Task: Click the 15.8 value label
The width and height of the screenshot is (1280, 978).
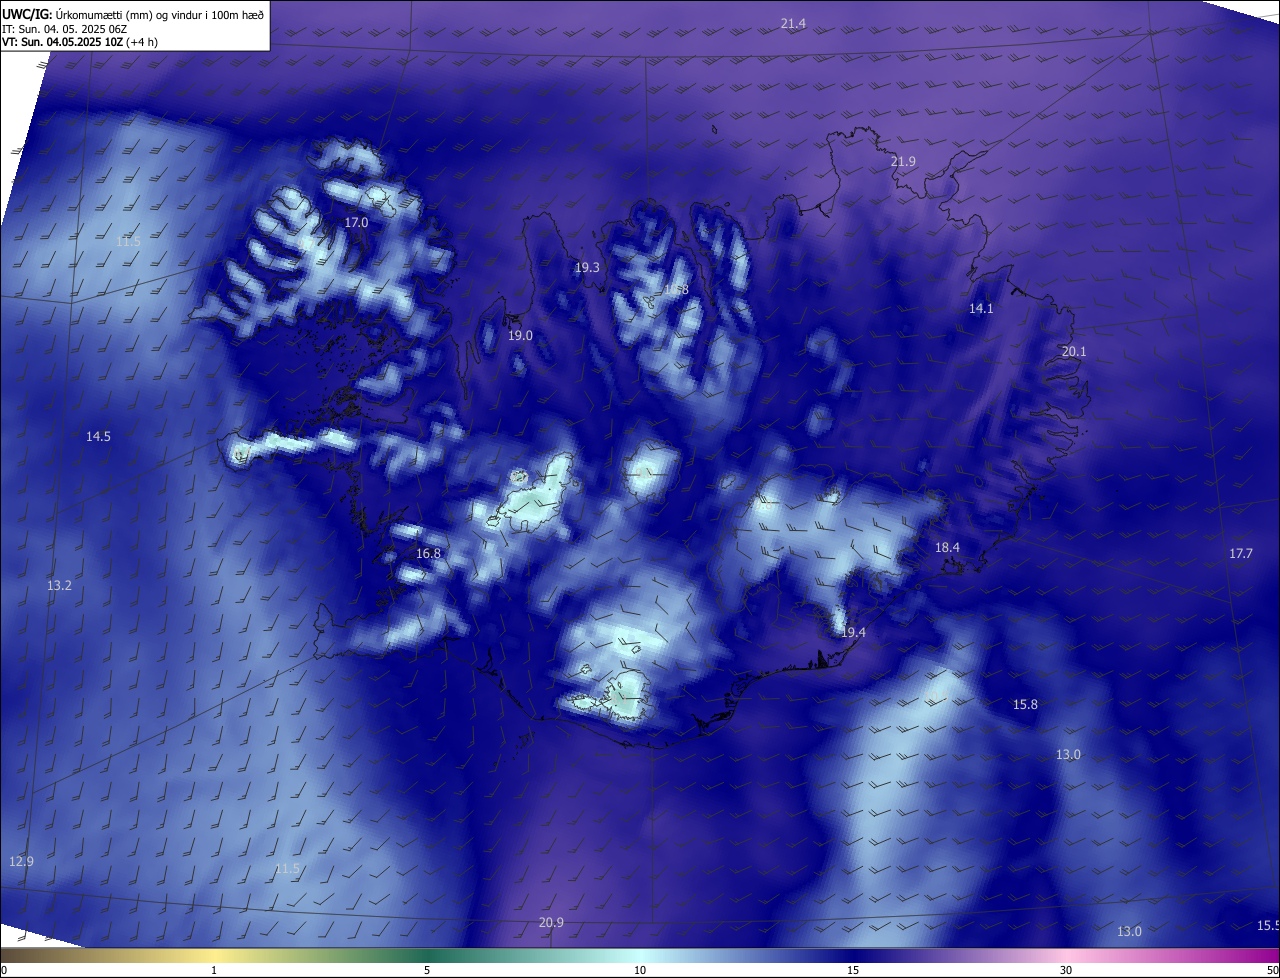Action: click(x=1025, y=704)
